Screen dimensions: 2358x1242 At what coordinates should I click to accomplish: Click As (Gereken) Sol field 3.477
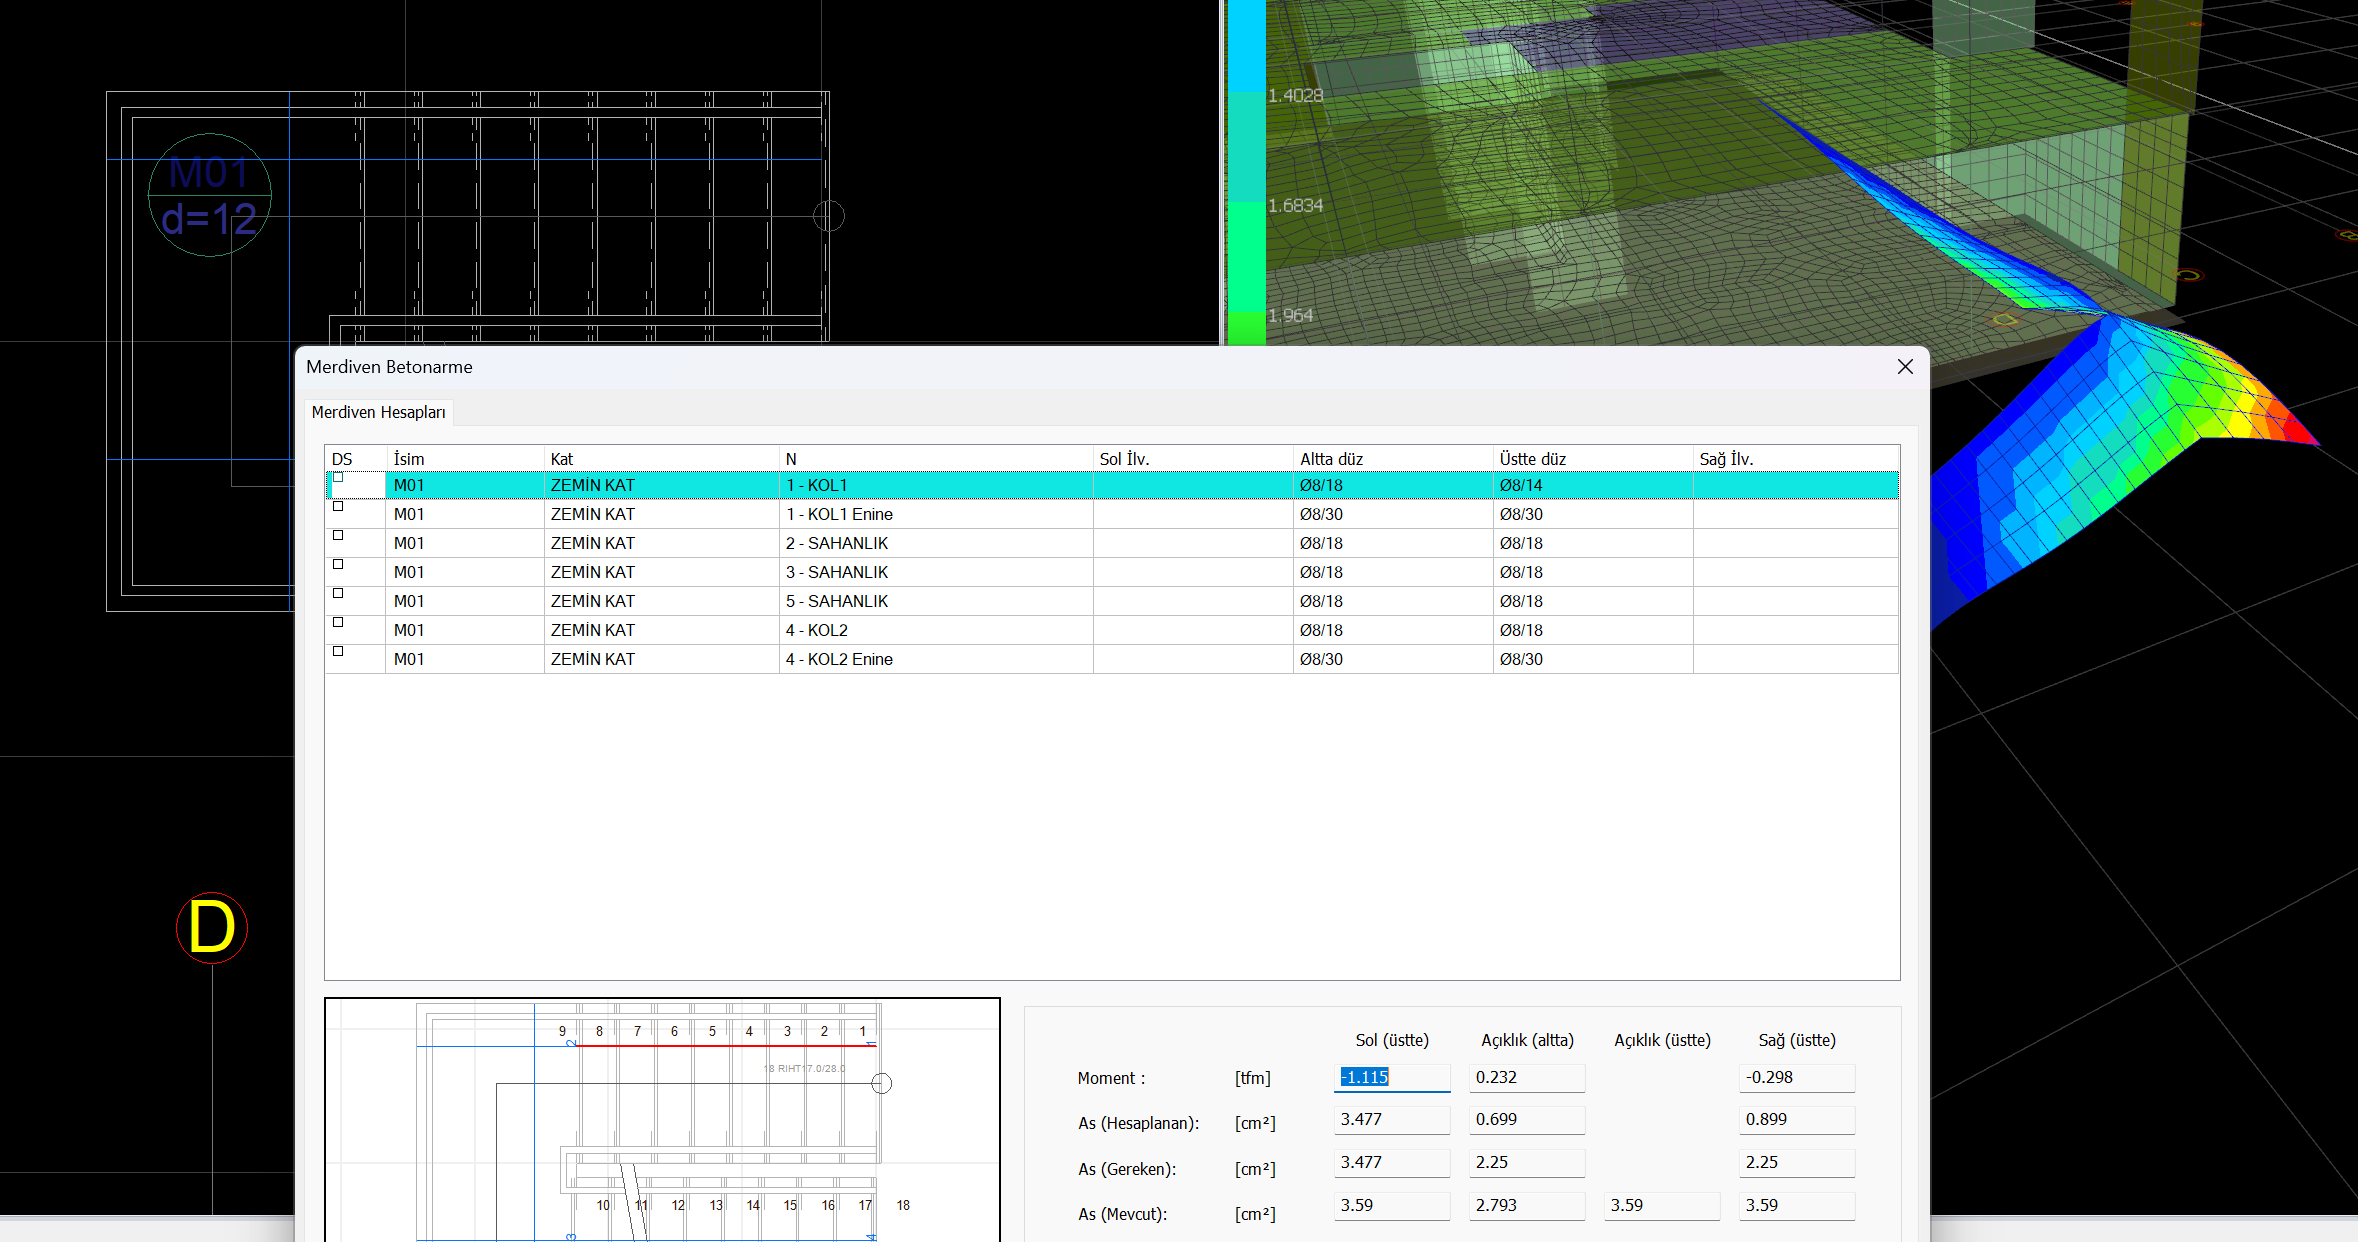[x=1392, y=1163]
